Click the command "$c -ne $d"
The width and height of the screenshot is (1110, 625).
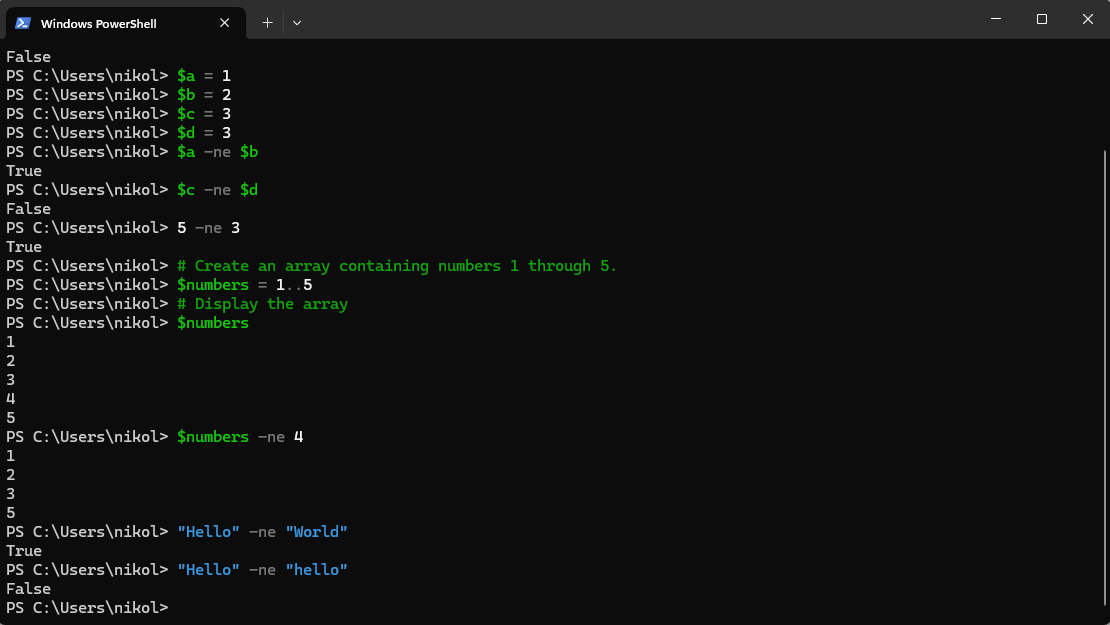(217, 190)
